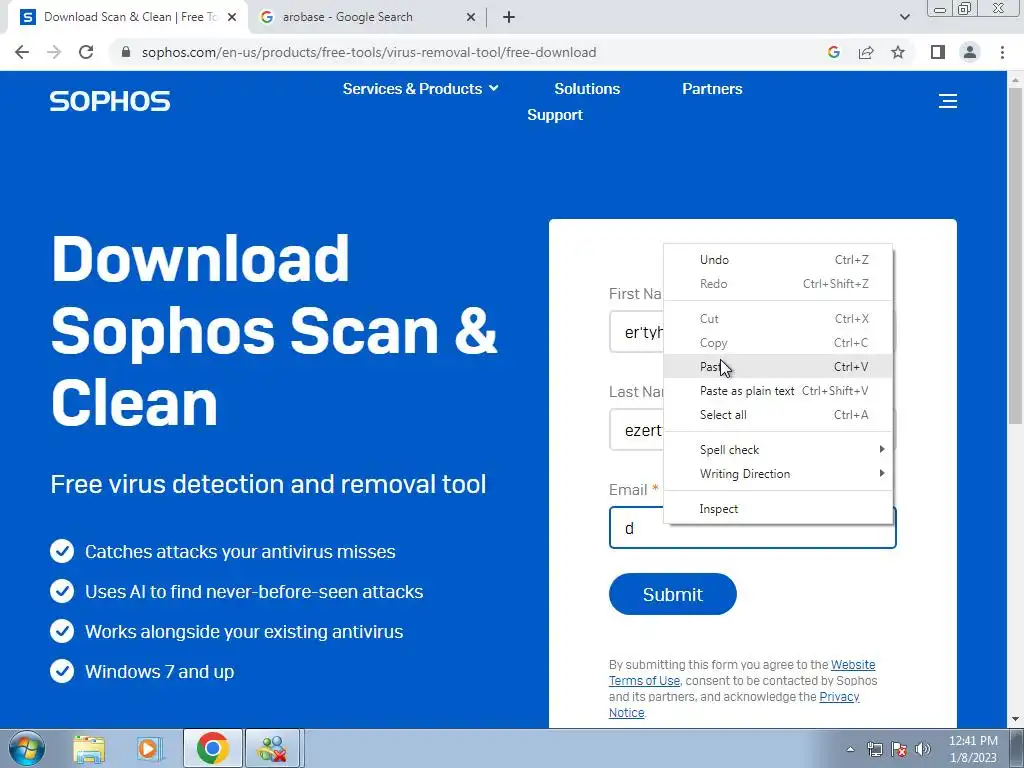Reload the Sophos page
This screenshot has width=1024, height=768.
[86, 52]
